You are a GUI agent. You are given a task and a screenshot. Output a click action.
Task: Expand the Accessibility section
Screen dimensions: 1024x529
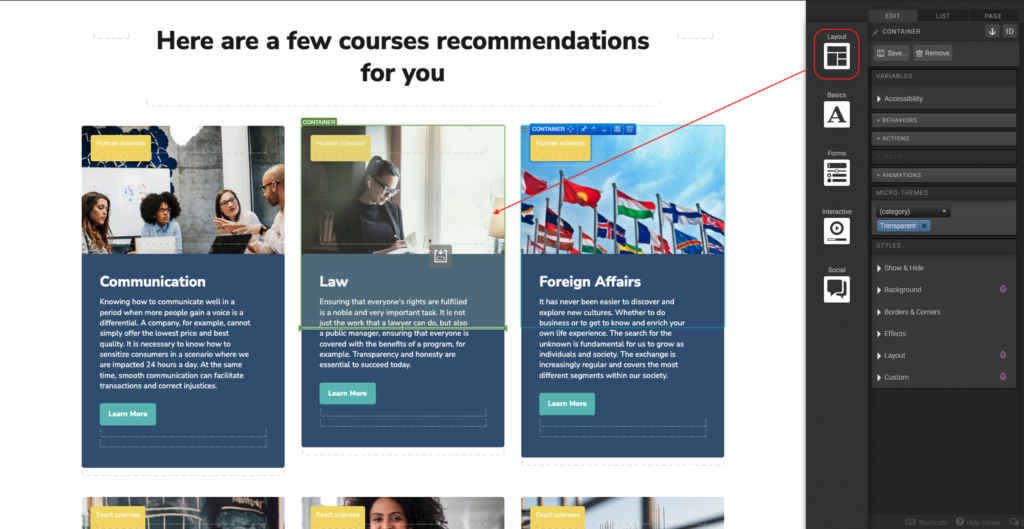point(943,99)
